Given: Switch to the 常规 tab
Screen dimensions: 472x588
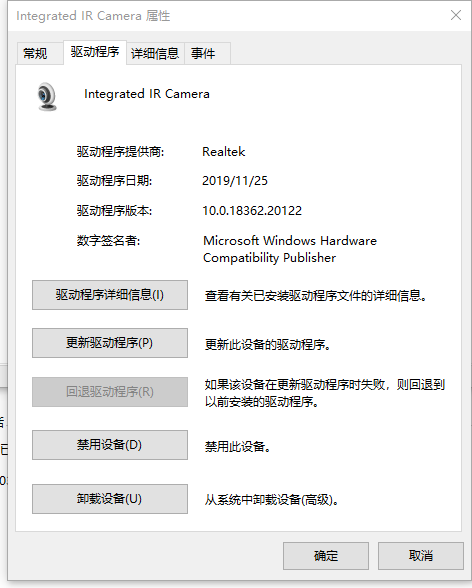Looking at the screenshot, I should tap(36, 53).
